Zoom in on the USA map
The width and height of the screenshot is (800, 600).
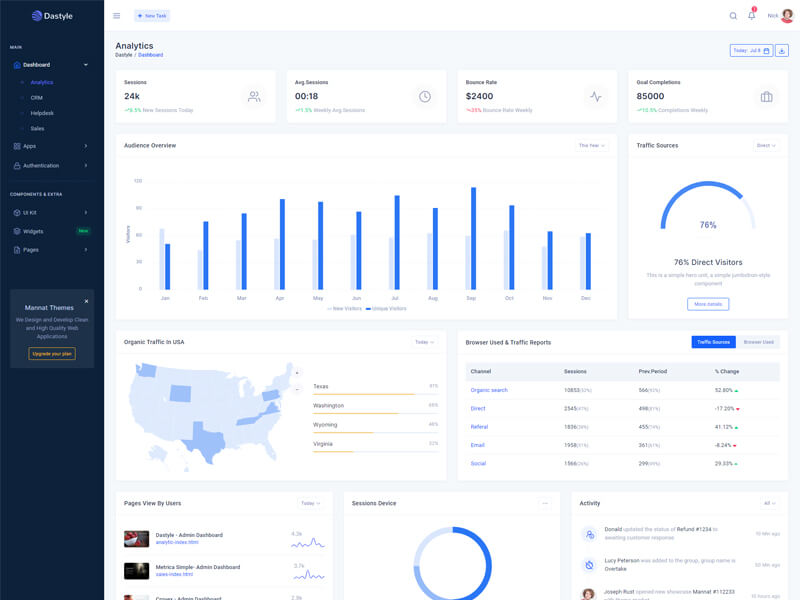click(x=296, y=373)
